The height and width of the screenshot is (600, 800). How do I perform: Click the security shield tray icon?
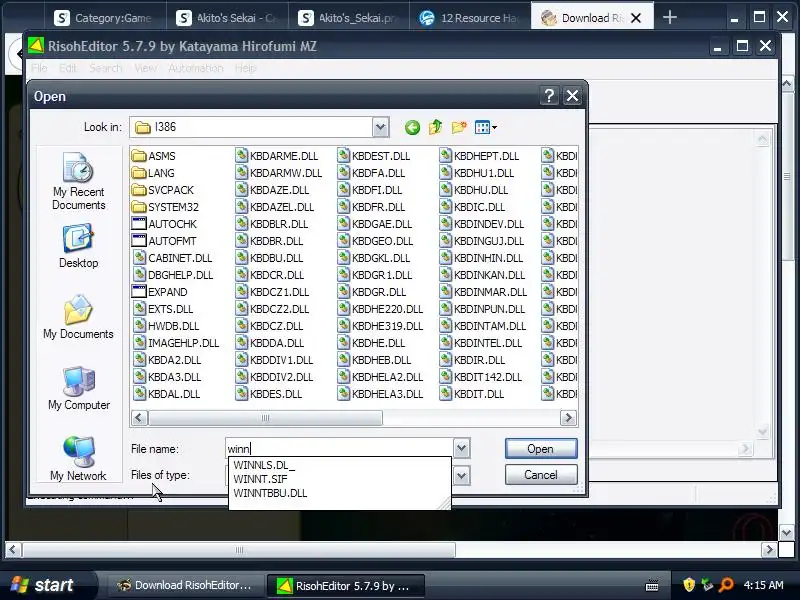(x=689, y=585)
